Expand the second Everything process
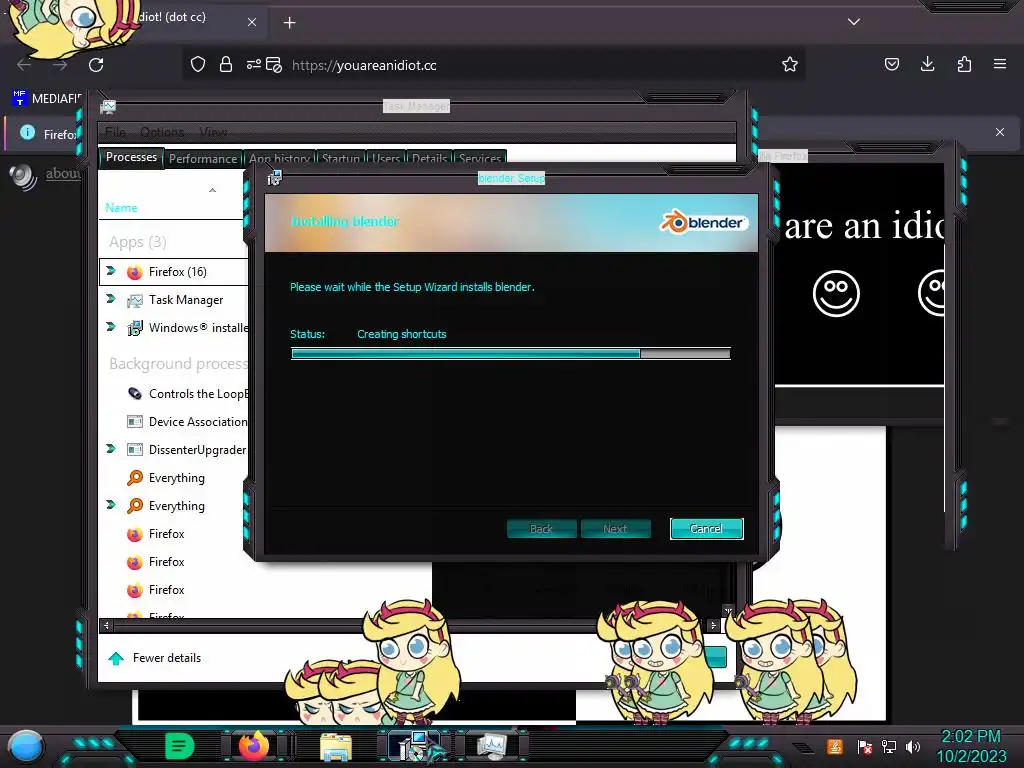The height and width of the screenshot is (768, 1024). [111, 505]
